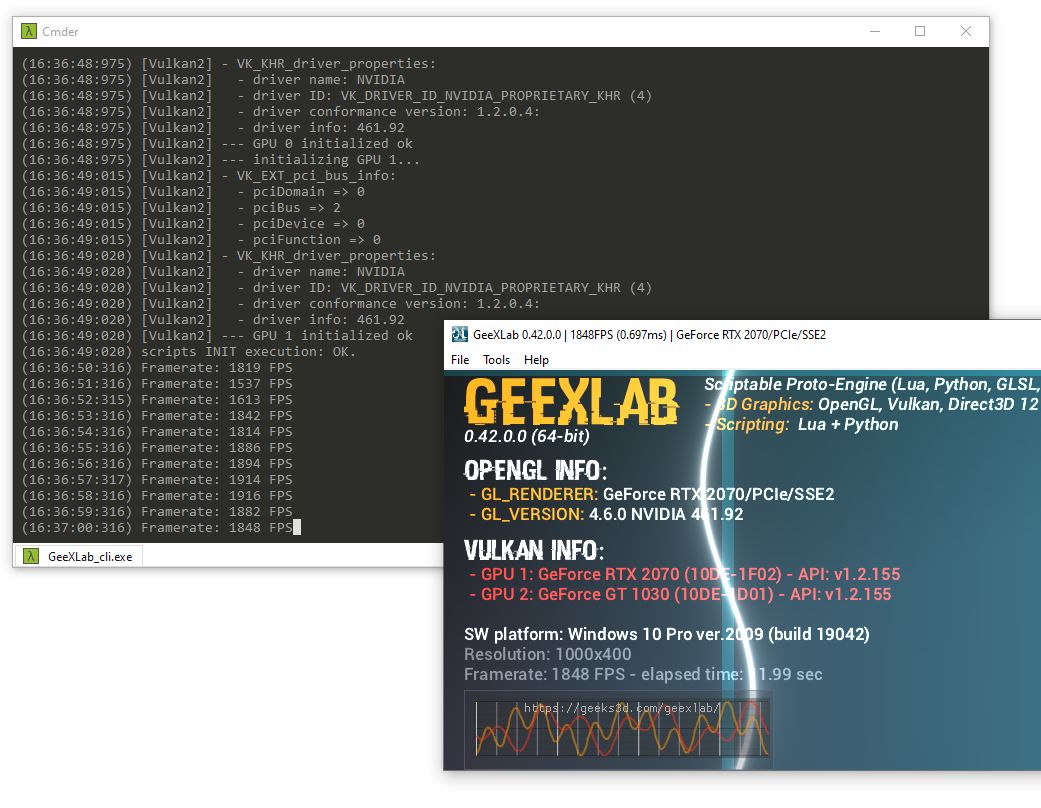Click the 'VULKAN INFO:' heading
Screen dimensions: 1041x808
pyautogui.click(x=534, y=550)
